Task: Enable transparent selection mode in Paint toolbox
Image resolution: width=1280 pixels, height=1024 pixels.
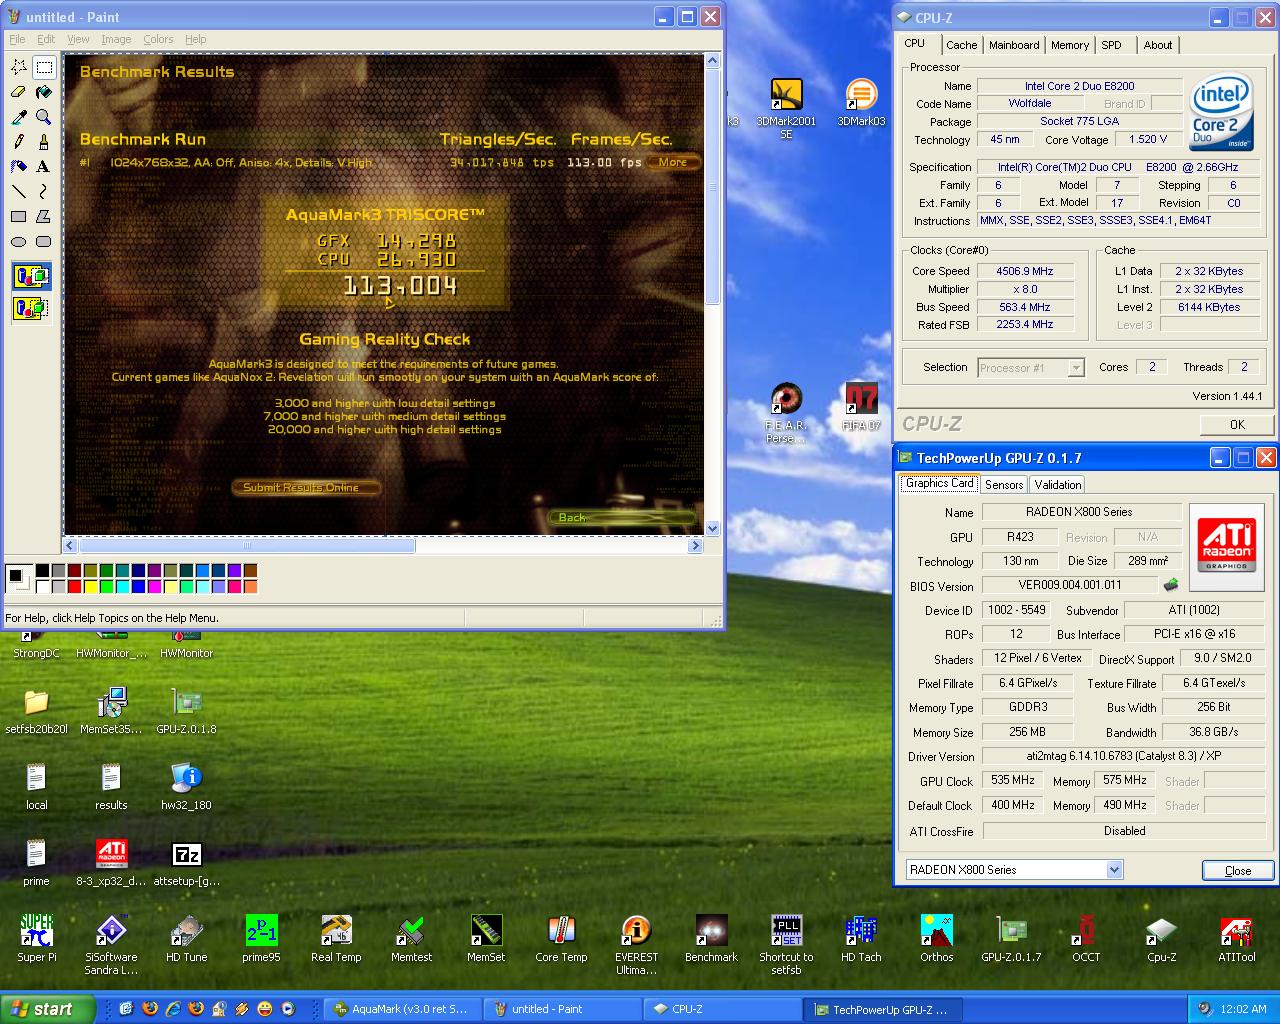Action: click(x=31, y=308)
